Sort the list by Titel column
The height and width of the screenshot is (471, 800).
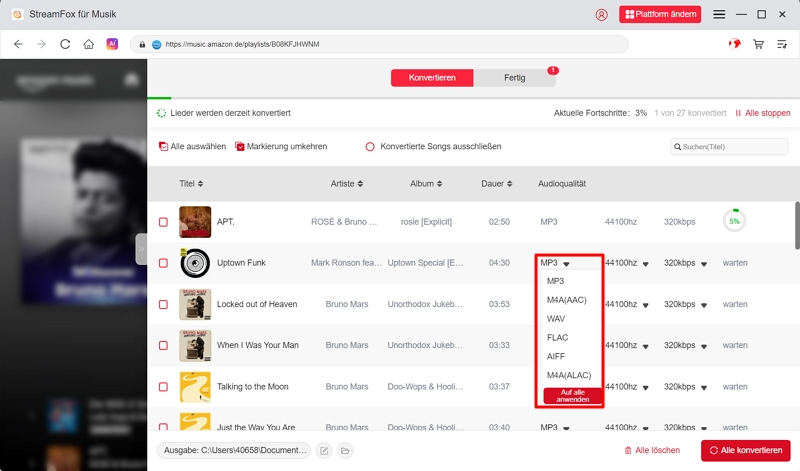tap(191, 184)
